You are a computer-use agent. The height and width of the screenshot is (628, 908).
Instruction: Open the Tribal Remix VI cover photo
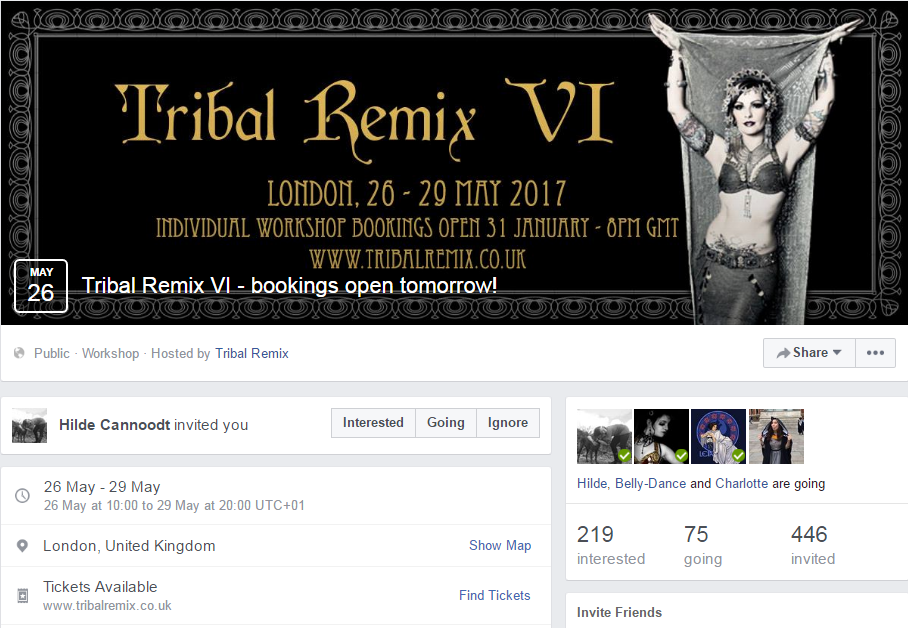[454, 162]
